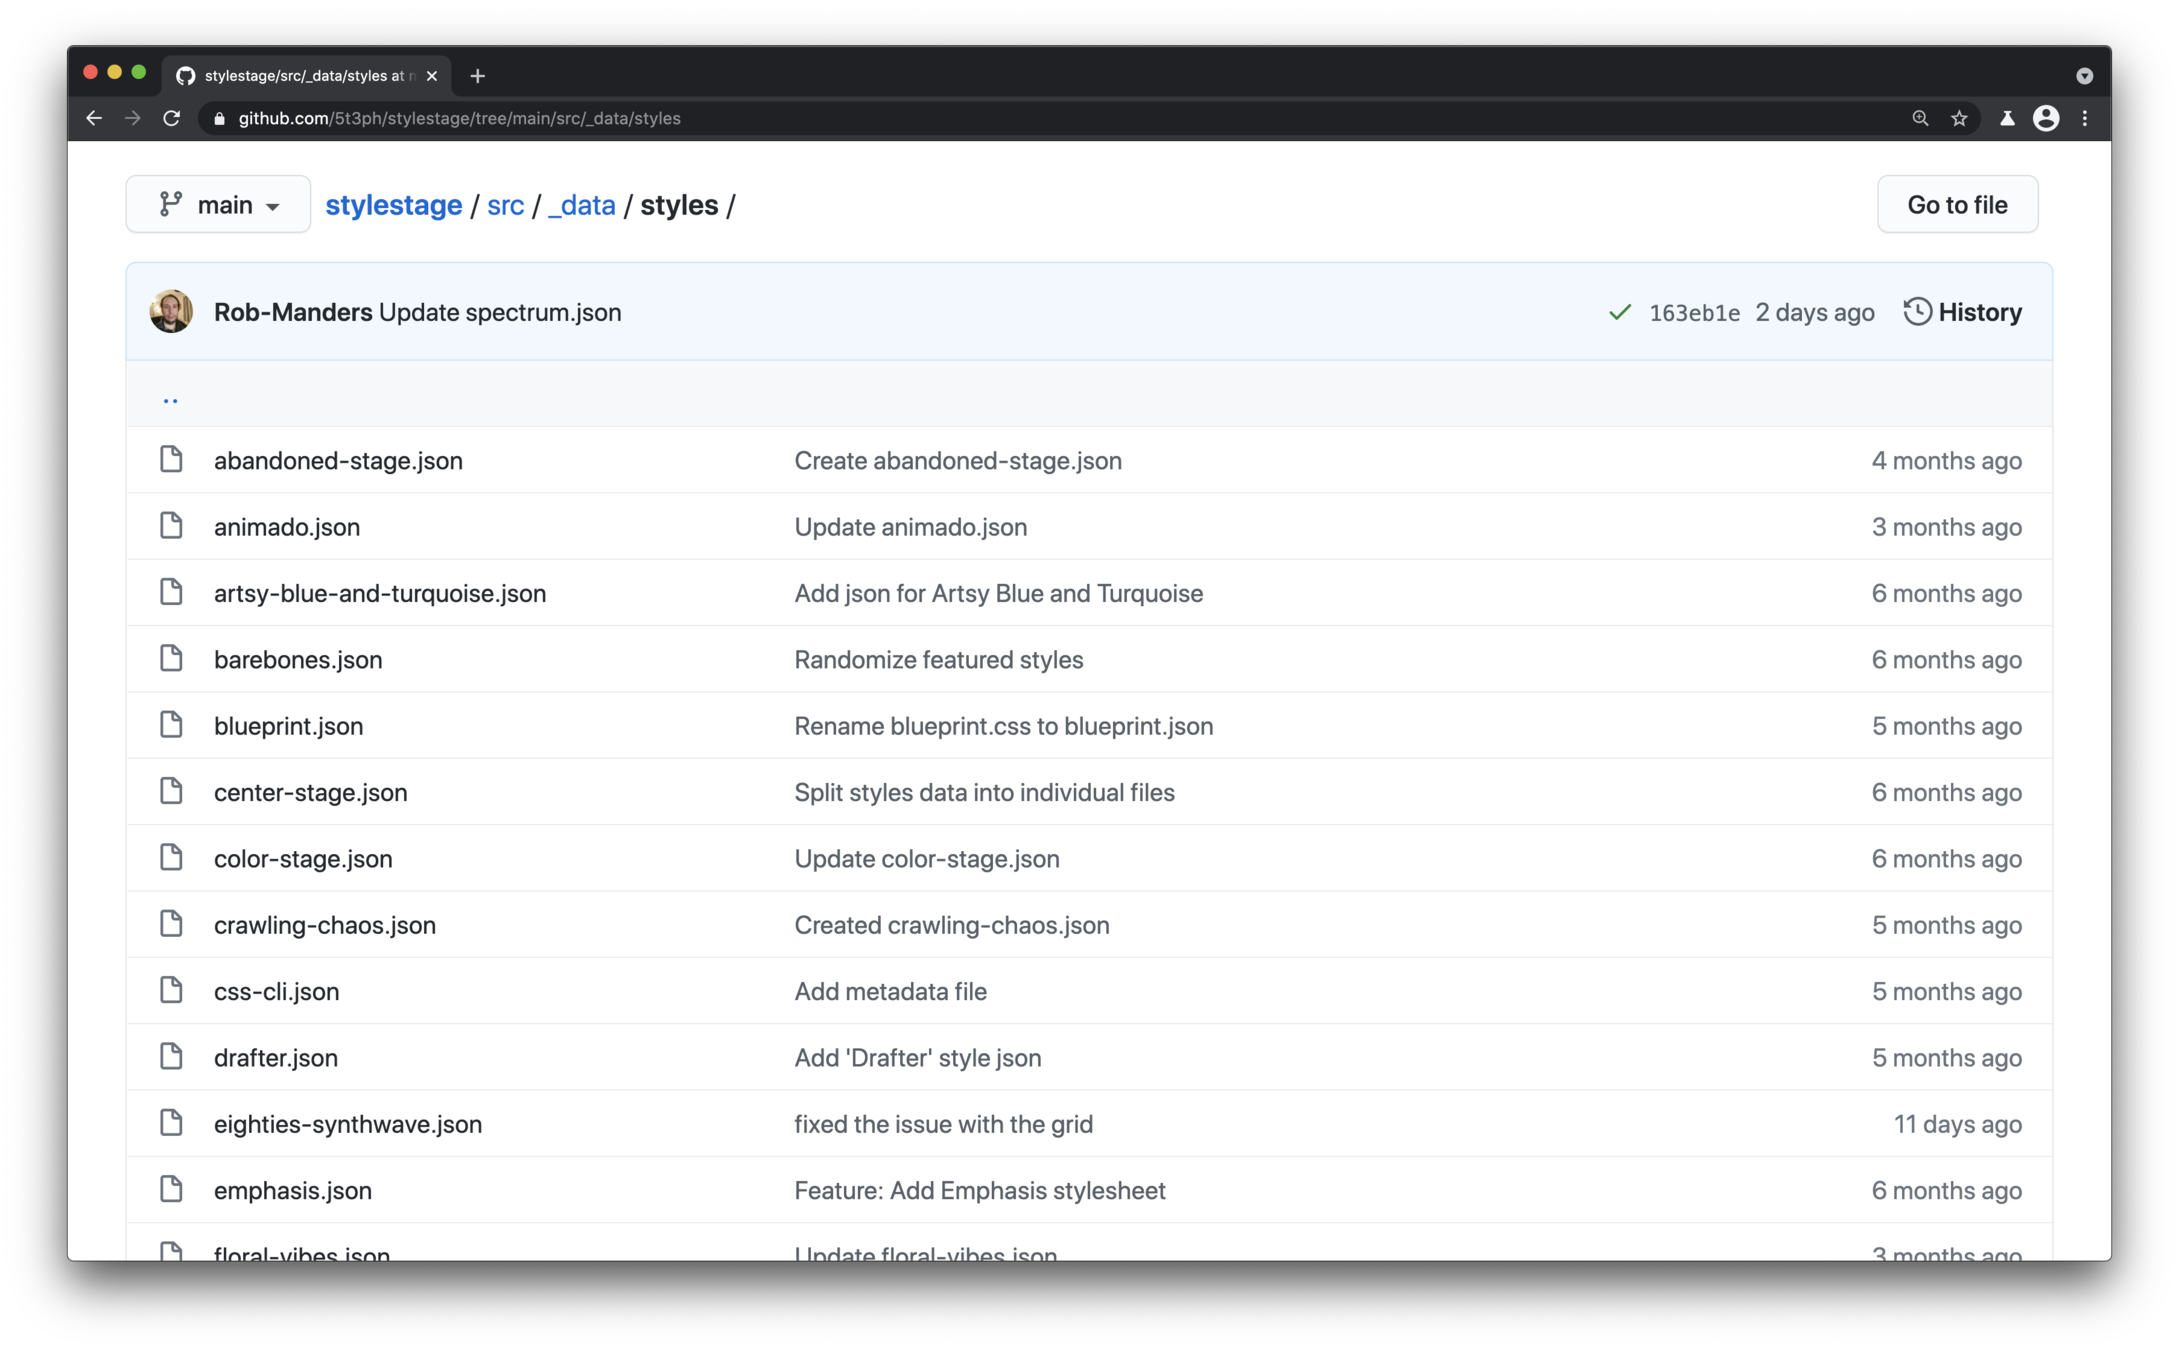Screen dimensions: 2179x1350
Task: Open the History commits link
Action: click(x=1962, y=312)
